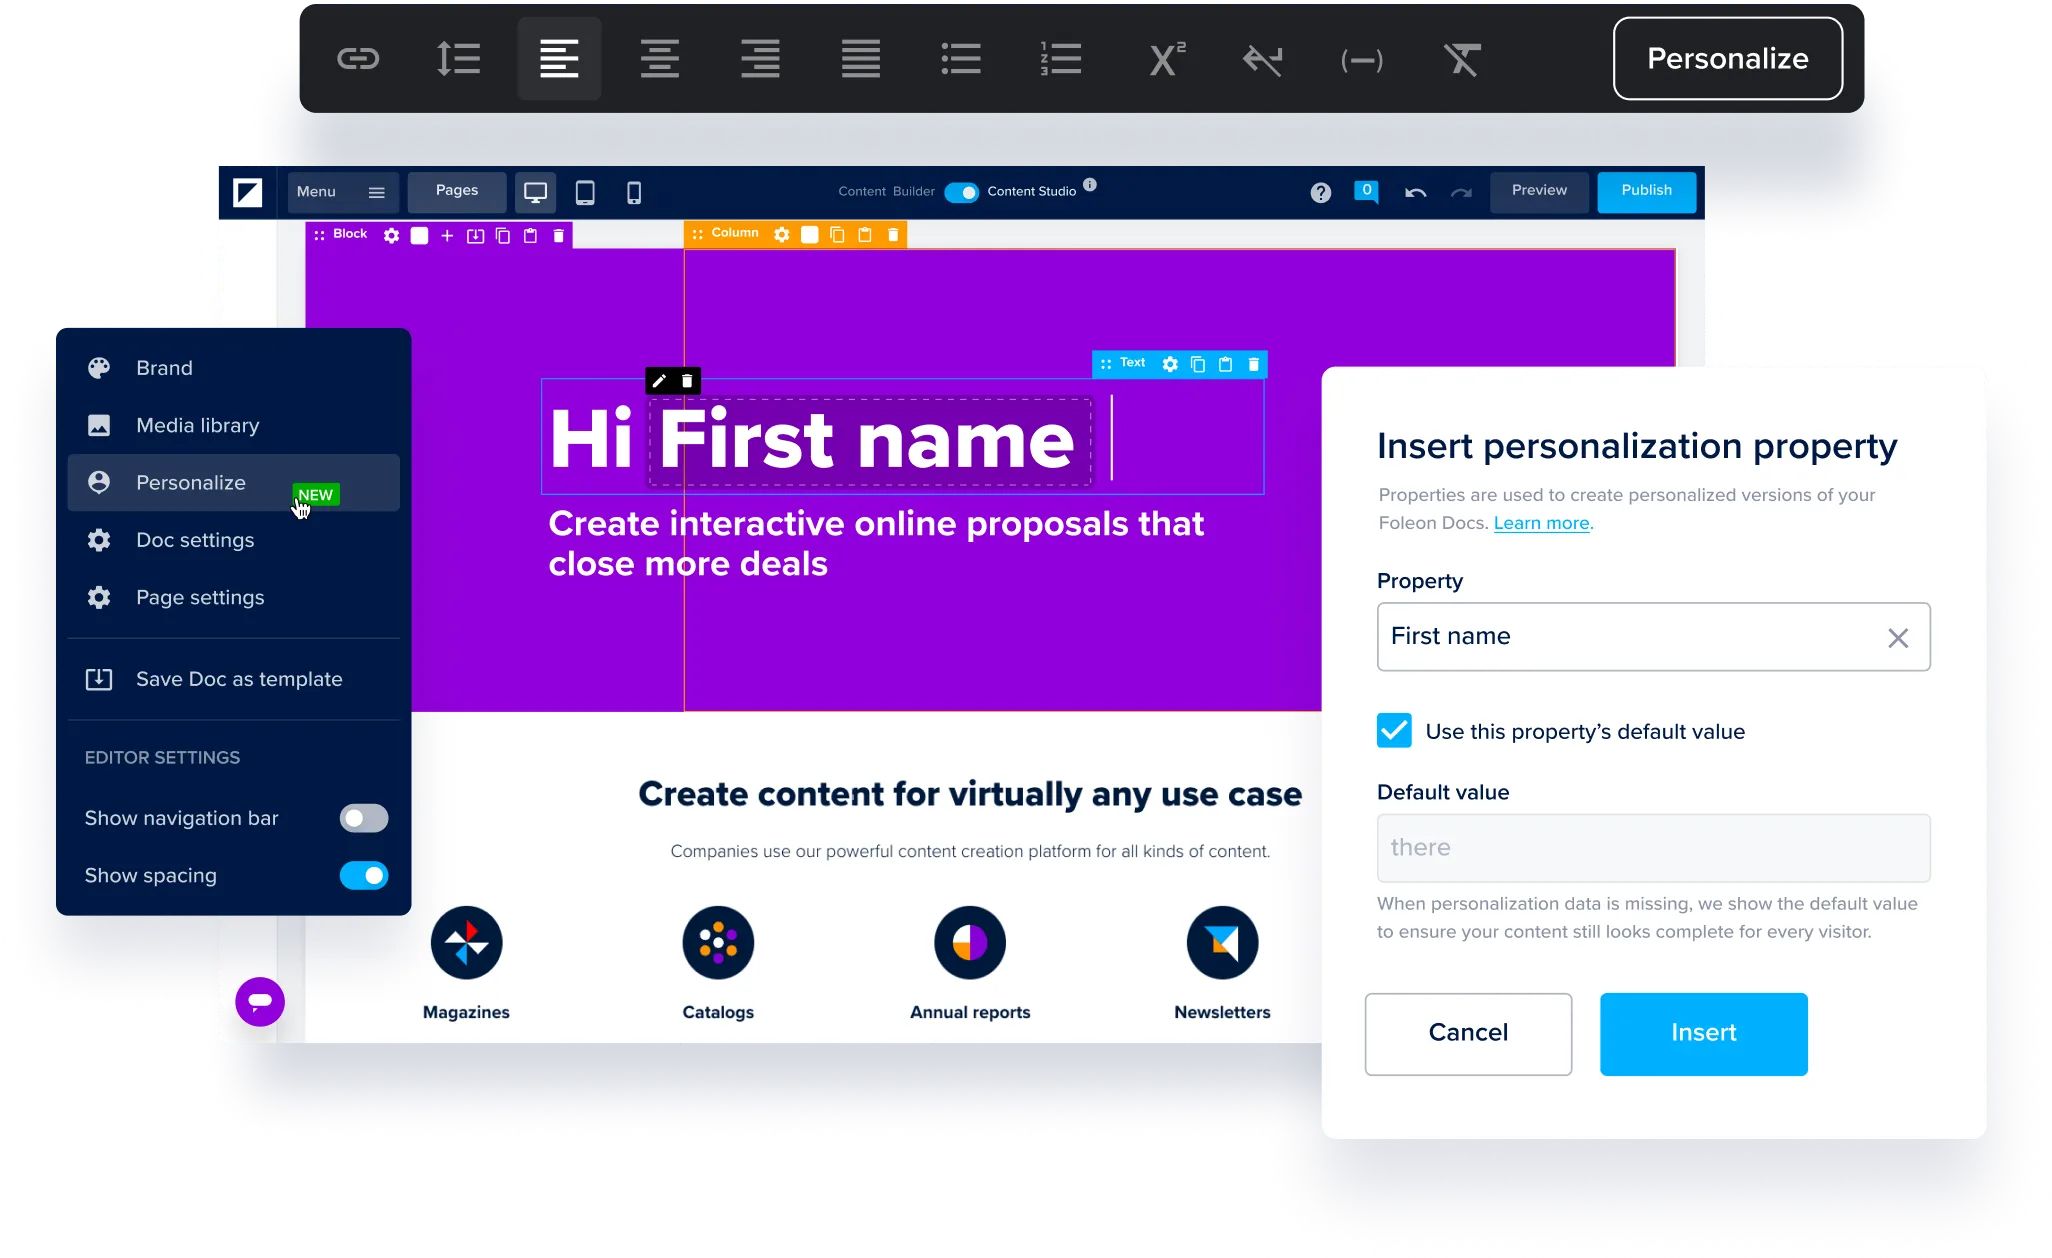Apply justify text alignment
Viewport: 2052px width, 1258px height.
tap(860, 59)
